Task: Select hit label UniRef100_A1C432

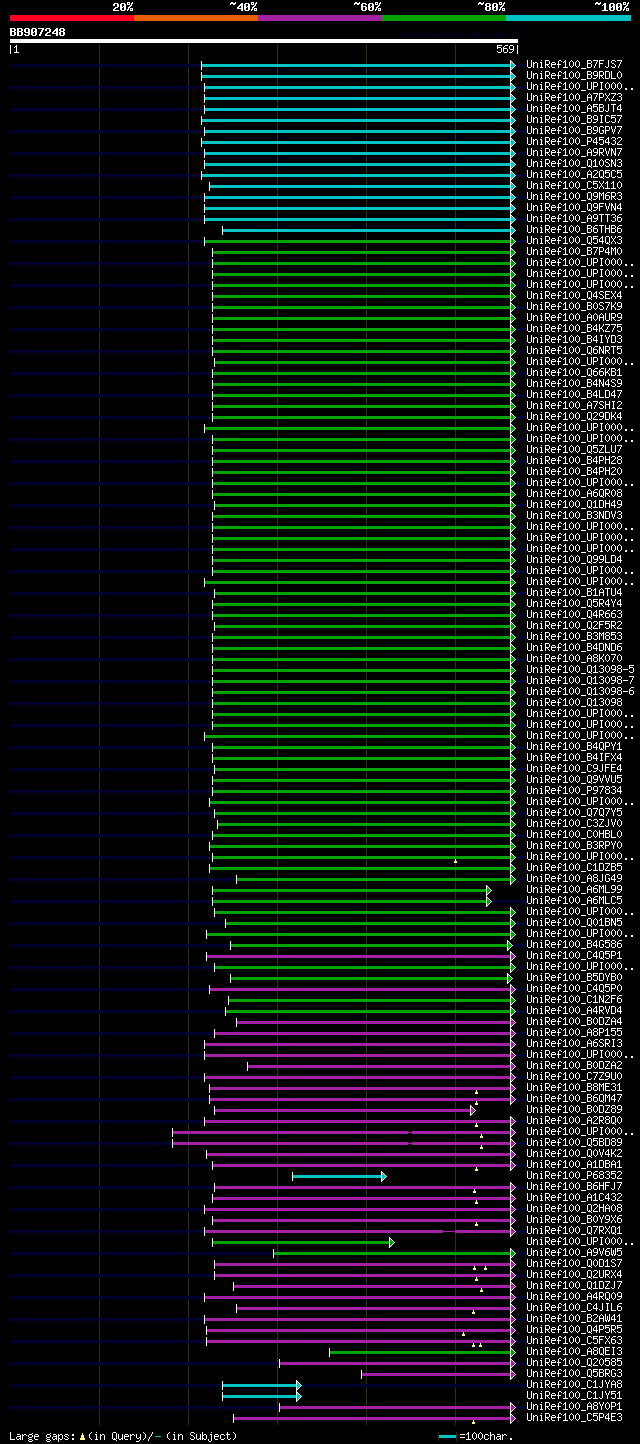Action: point(574,1197)
